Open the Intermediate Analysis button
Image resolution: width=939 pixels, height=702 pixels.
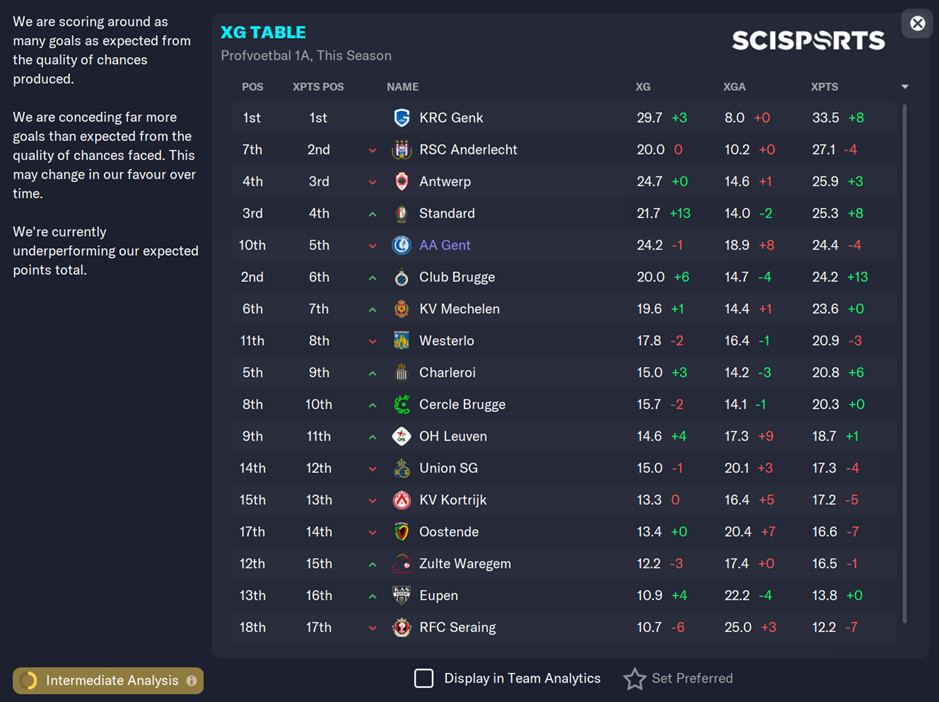tap(108, 680)
